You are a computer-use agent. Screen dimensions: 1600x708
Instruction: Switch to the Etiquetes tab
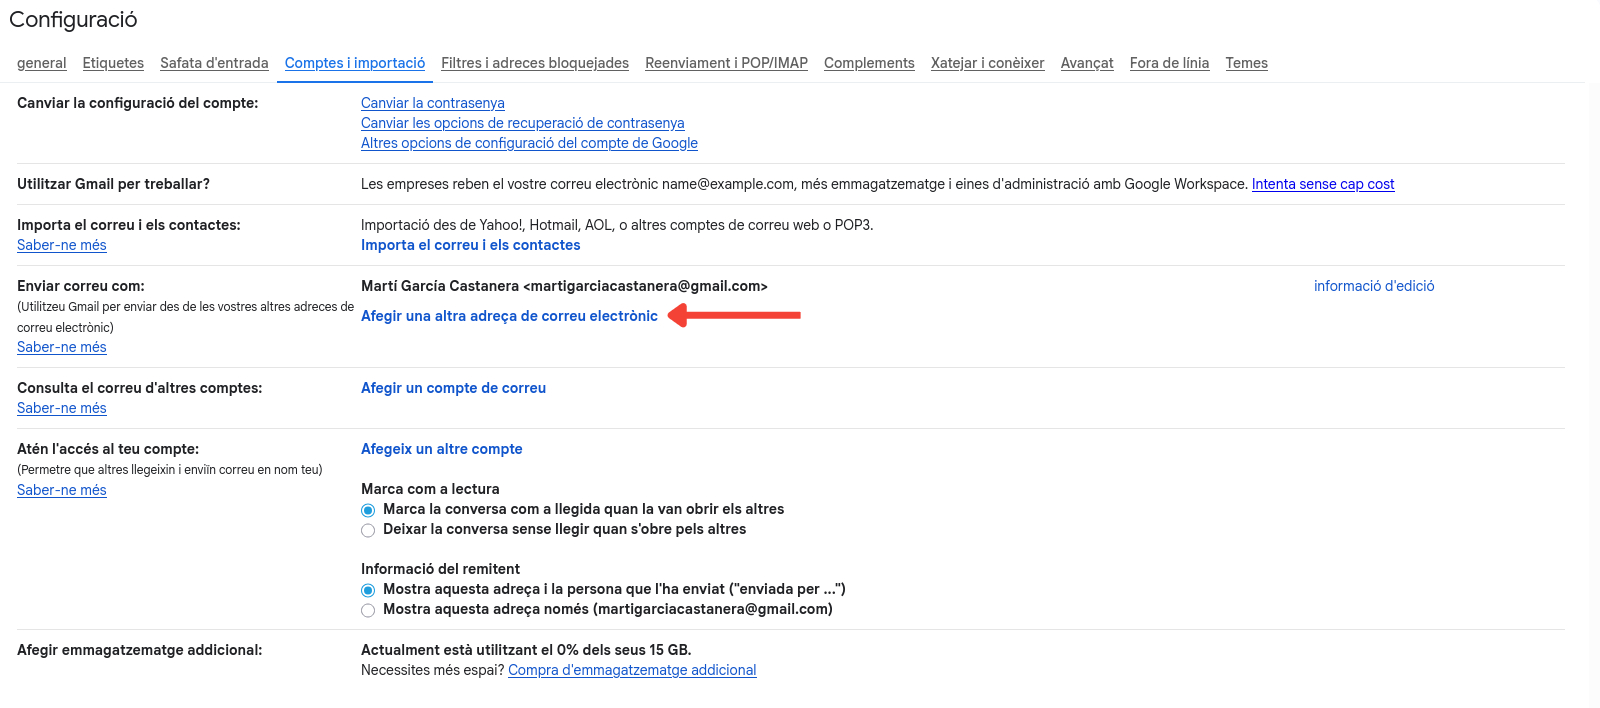point(113,63)
